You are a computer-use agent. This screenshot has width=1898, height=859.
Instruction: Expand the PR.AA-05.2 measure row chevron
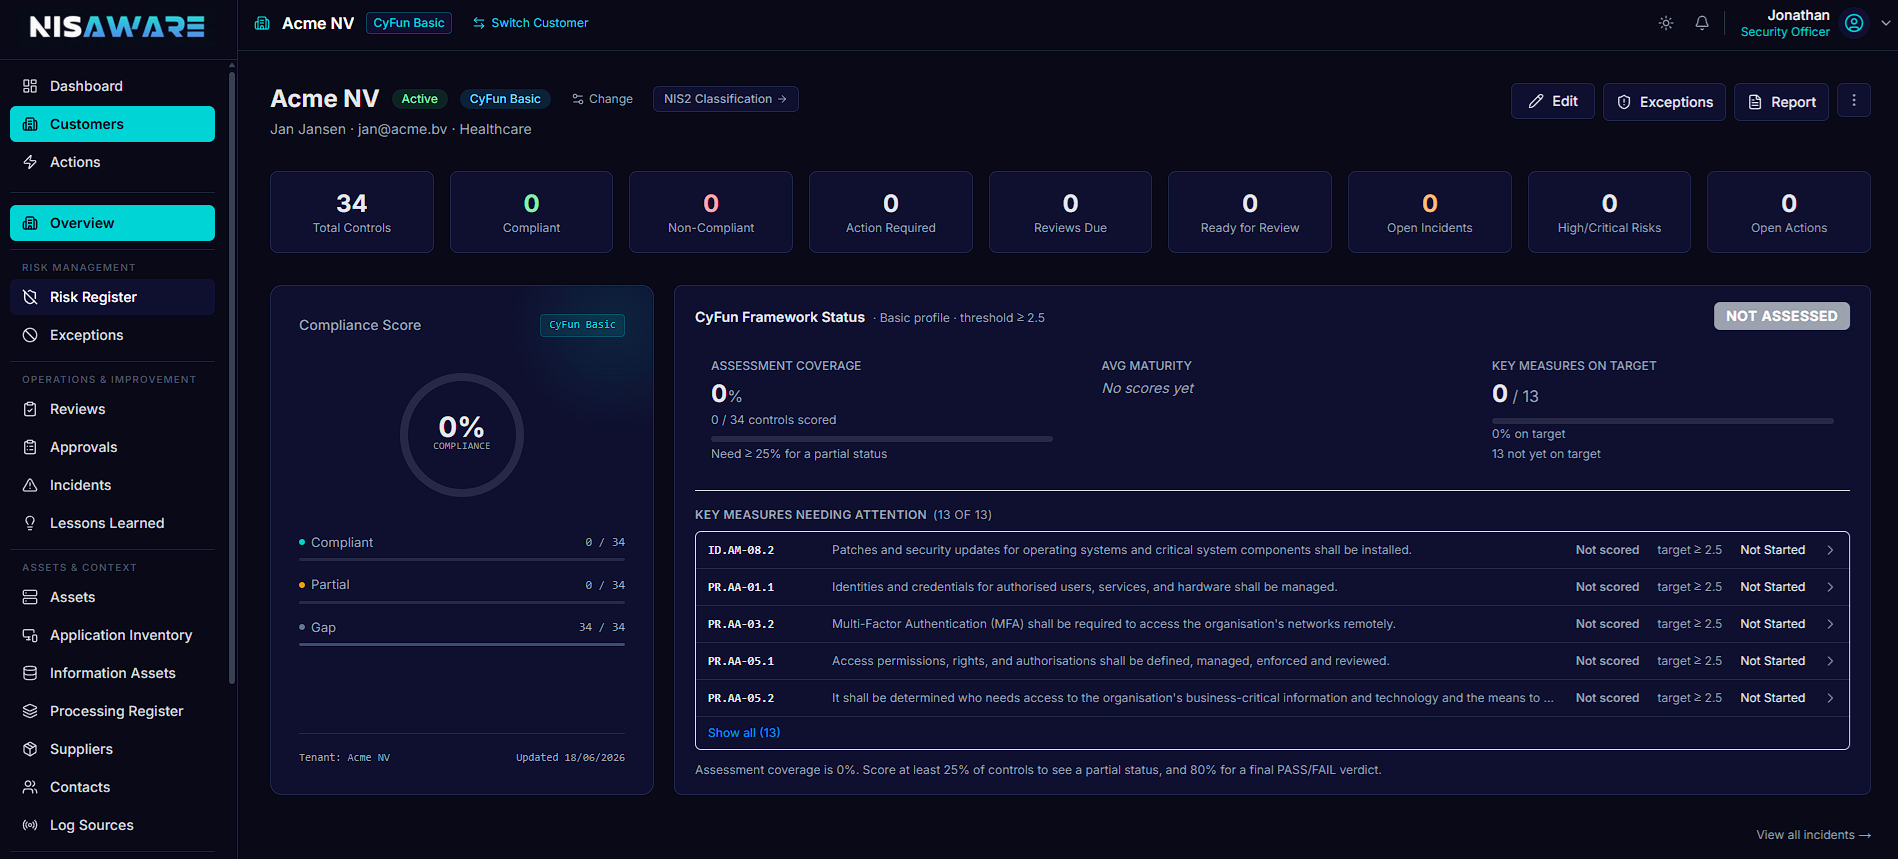tap(1830, 698)
